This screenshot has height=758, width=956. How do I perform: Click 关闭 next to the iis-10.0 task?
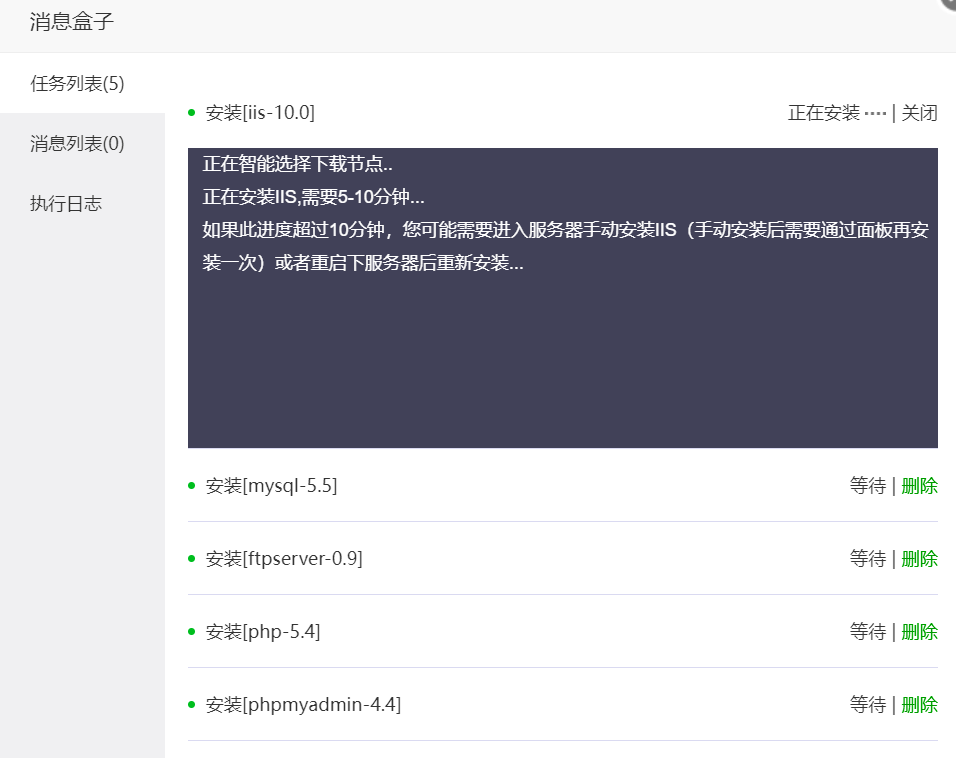[919, 113]
